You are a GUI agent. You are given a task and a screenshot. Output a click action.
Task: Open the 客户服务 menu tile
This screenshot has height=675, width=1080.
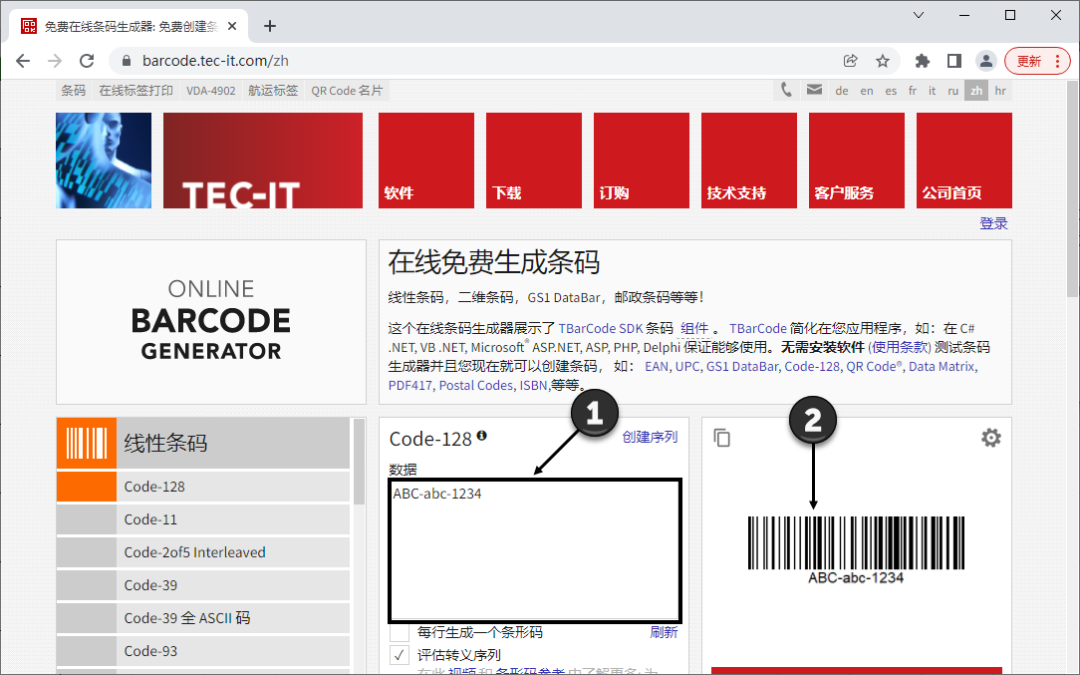(x=856, y=160)
